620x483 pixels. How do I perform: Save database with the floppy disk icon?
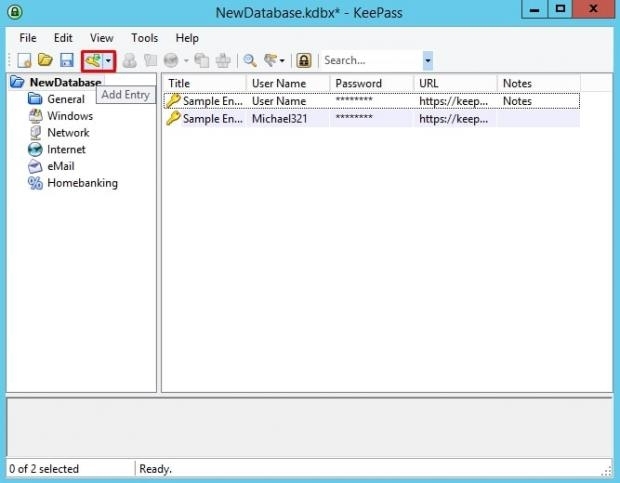pyautogui.click(x=67, y=60)
